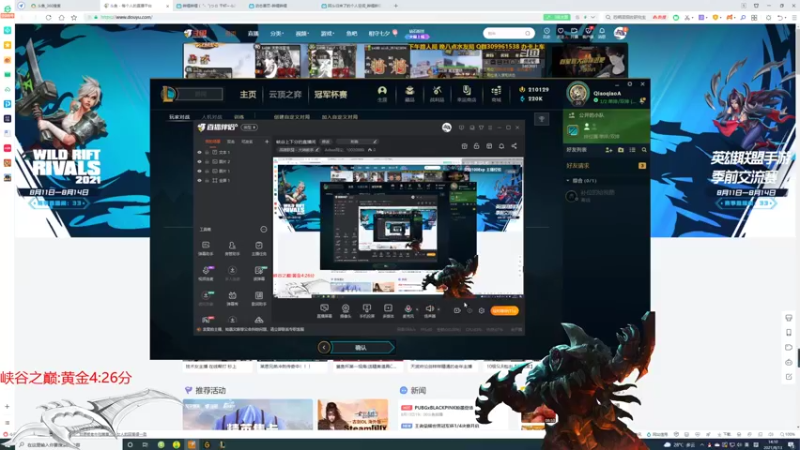
Task: Open the 创建自定义对局 tab
Action: coord(291,117)
